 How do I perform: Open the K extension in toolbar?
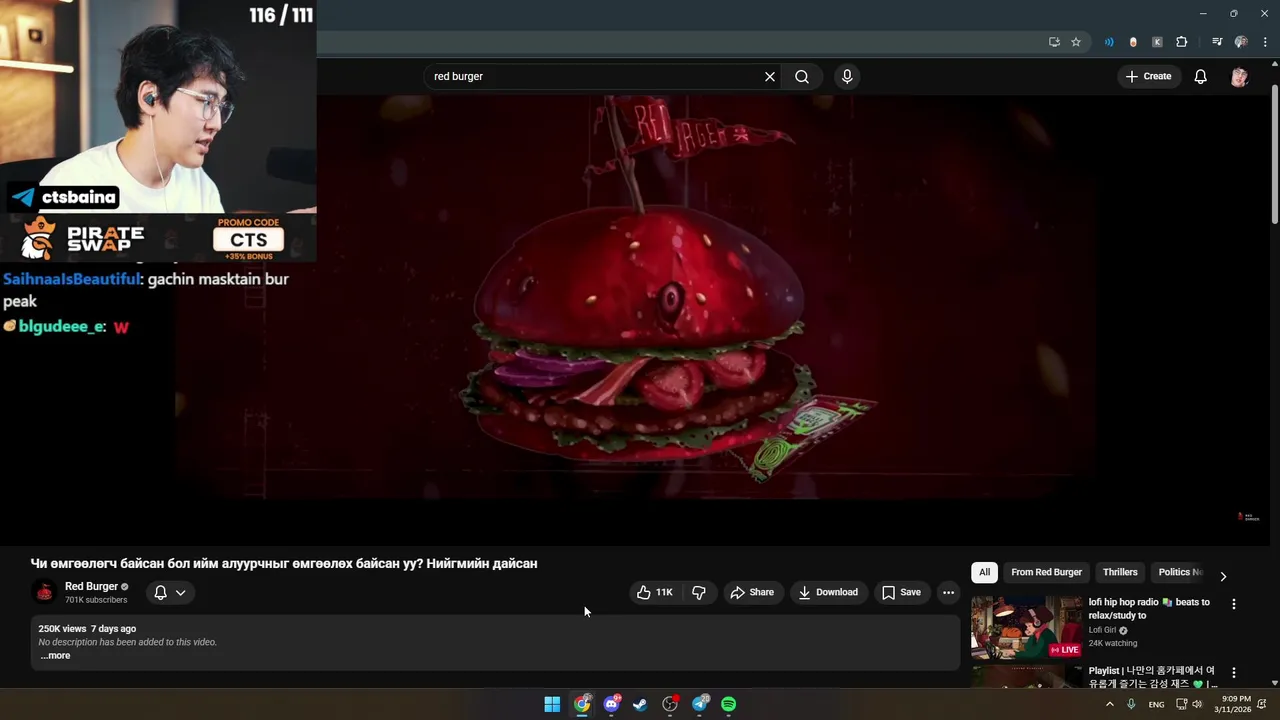pos(1157,42)
